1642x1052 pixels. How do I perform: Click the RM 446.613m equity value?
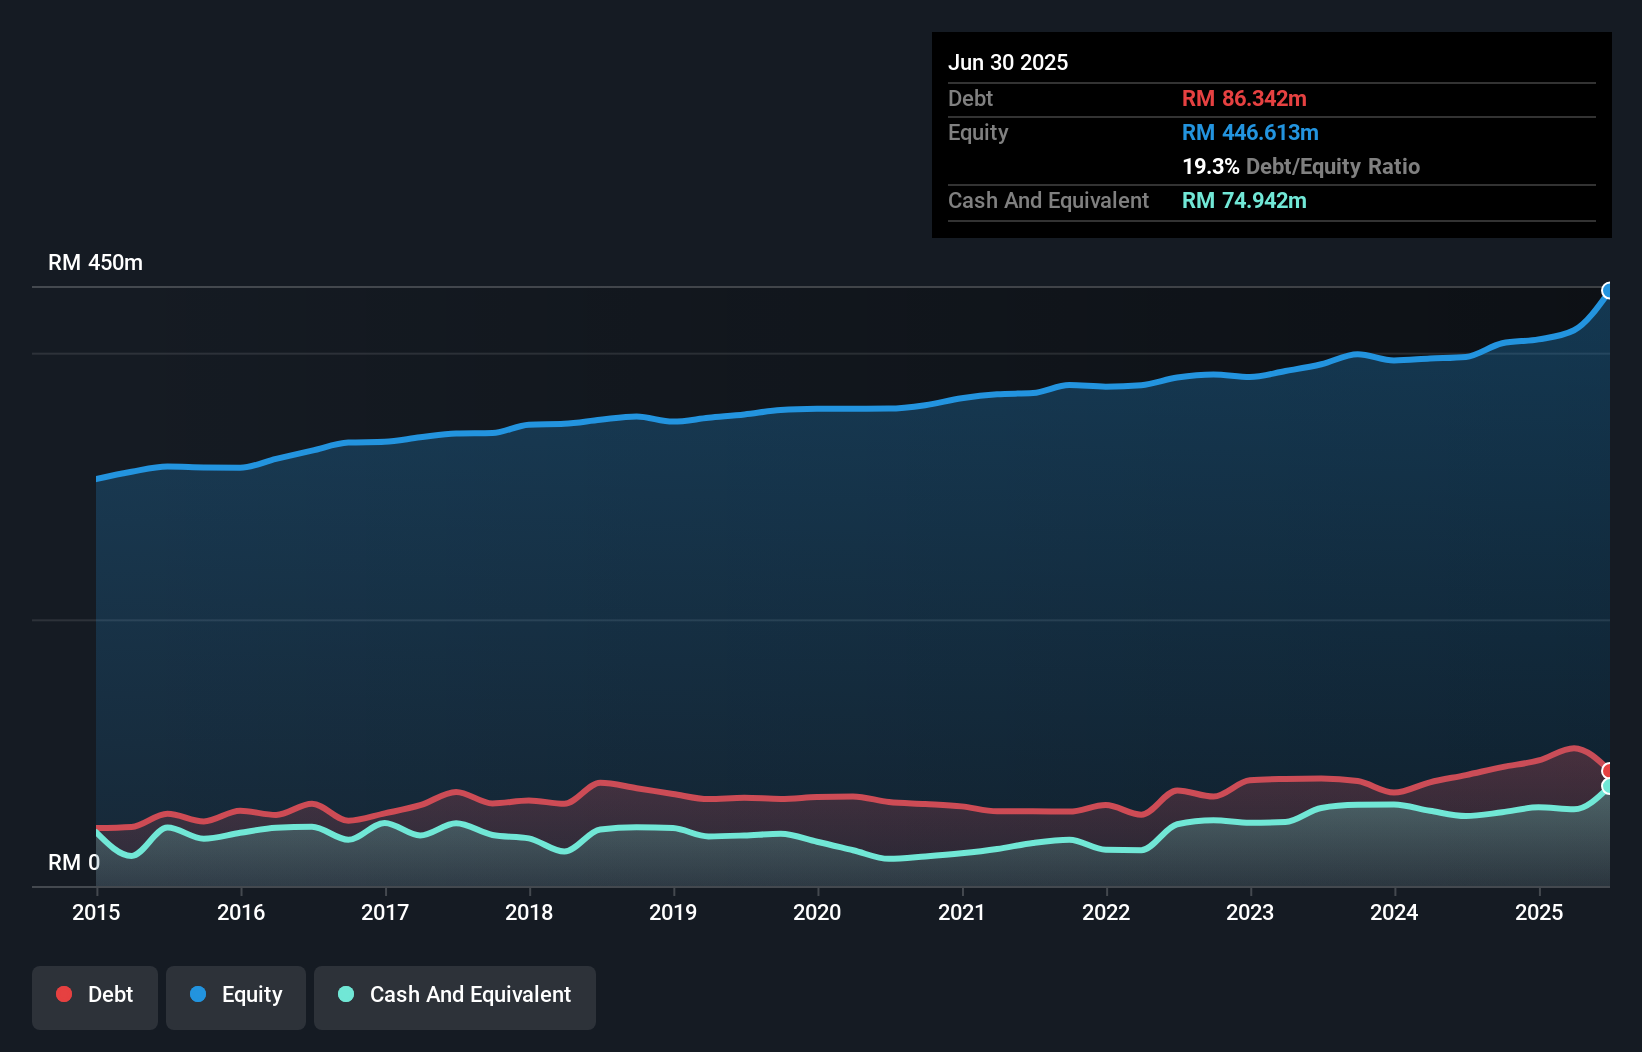pyautogui.click(x=1250, y=132)
